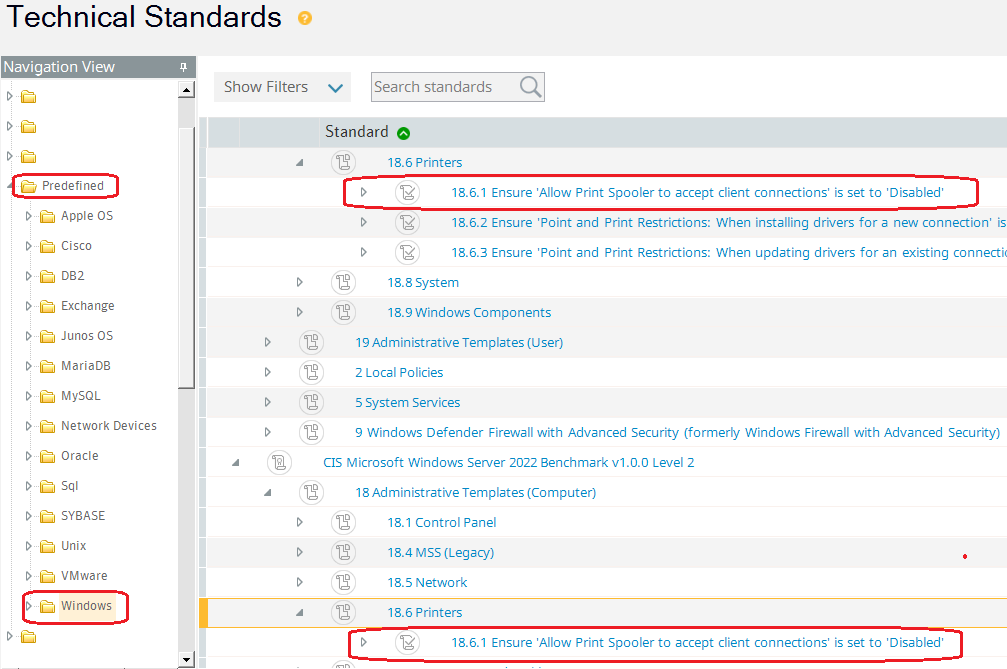Select the Unix tree item label
Screen dimensions: 1007x669
[x=73, y=546]
